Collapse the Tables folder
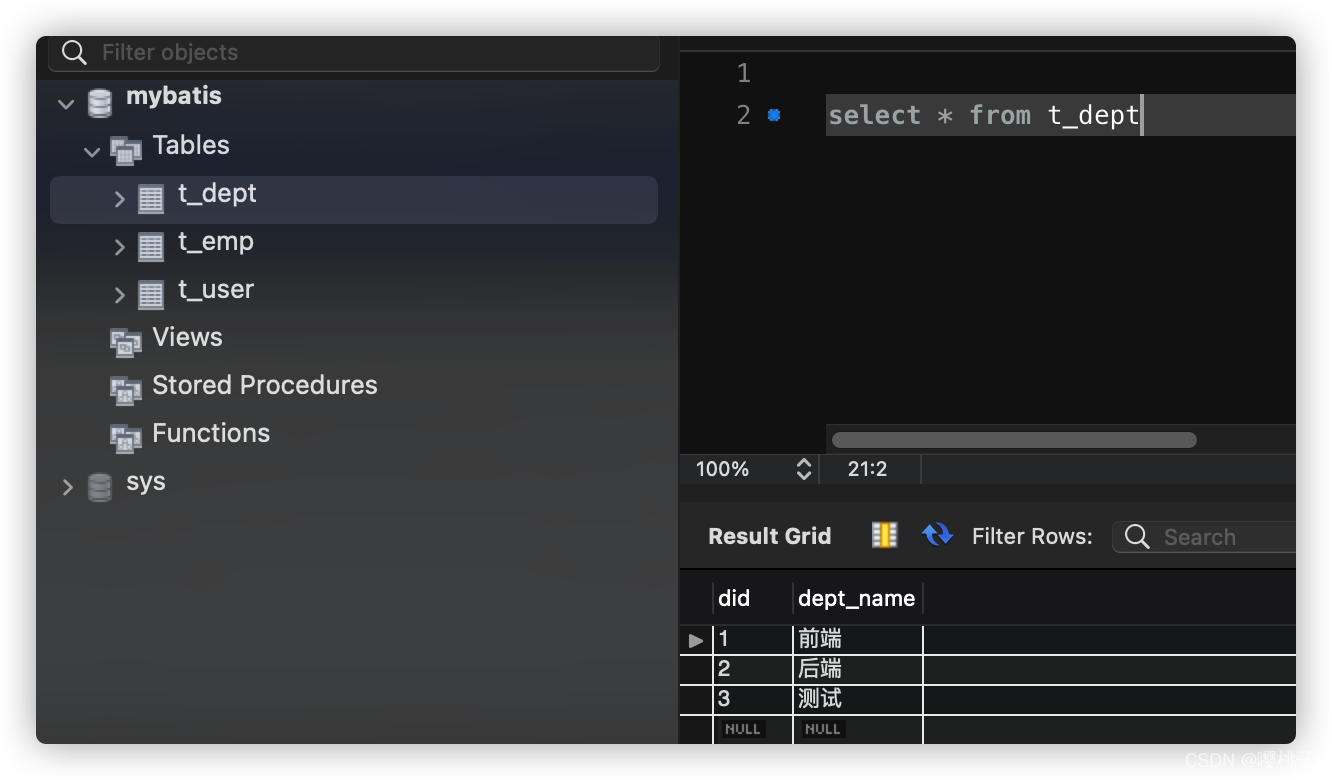1332x780 pixels. coord(92,152)
